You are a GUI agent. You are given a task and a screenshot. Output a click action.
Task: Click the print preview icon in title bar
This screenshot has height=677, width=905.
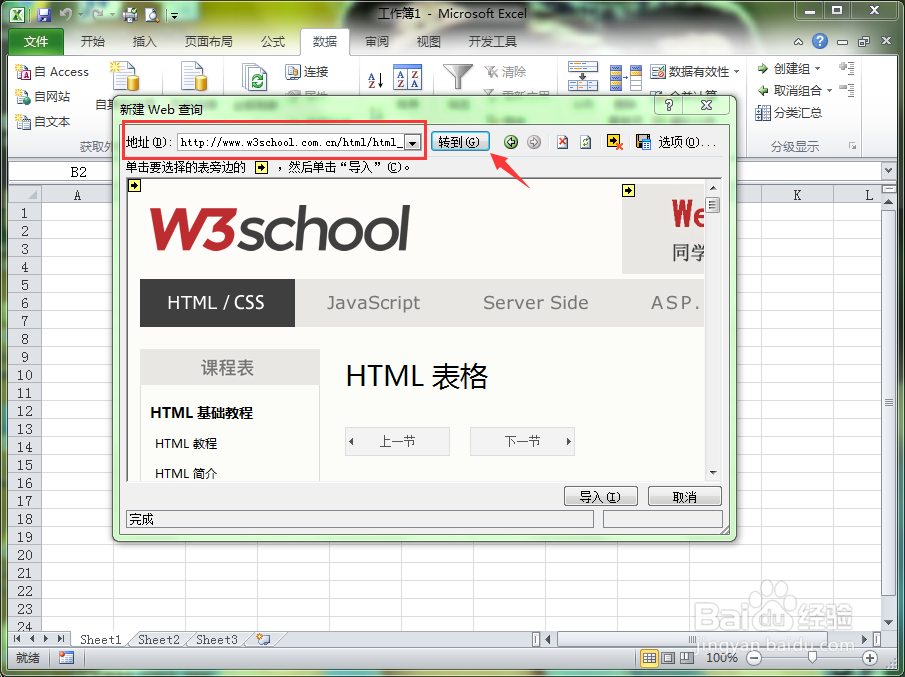pos(151,14)
